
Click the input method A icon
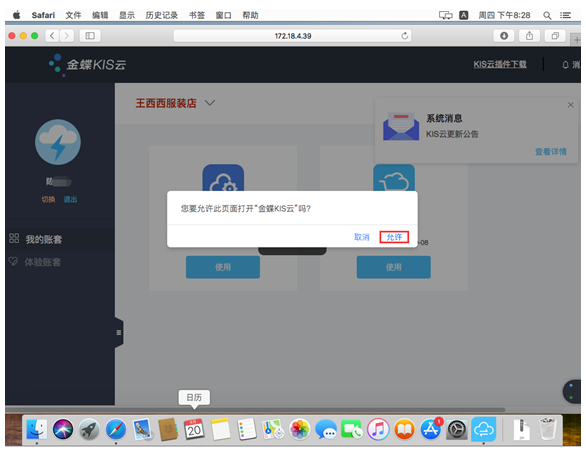coord(463,15)
